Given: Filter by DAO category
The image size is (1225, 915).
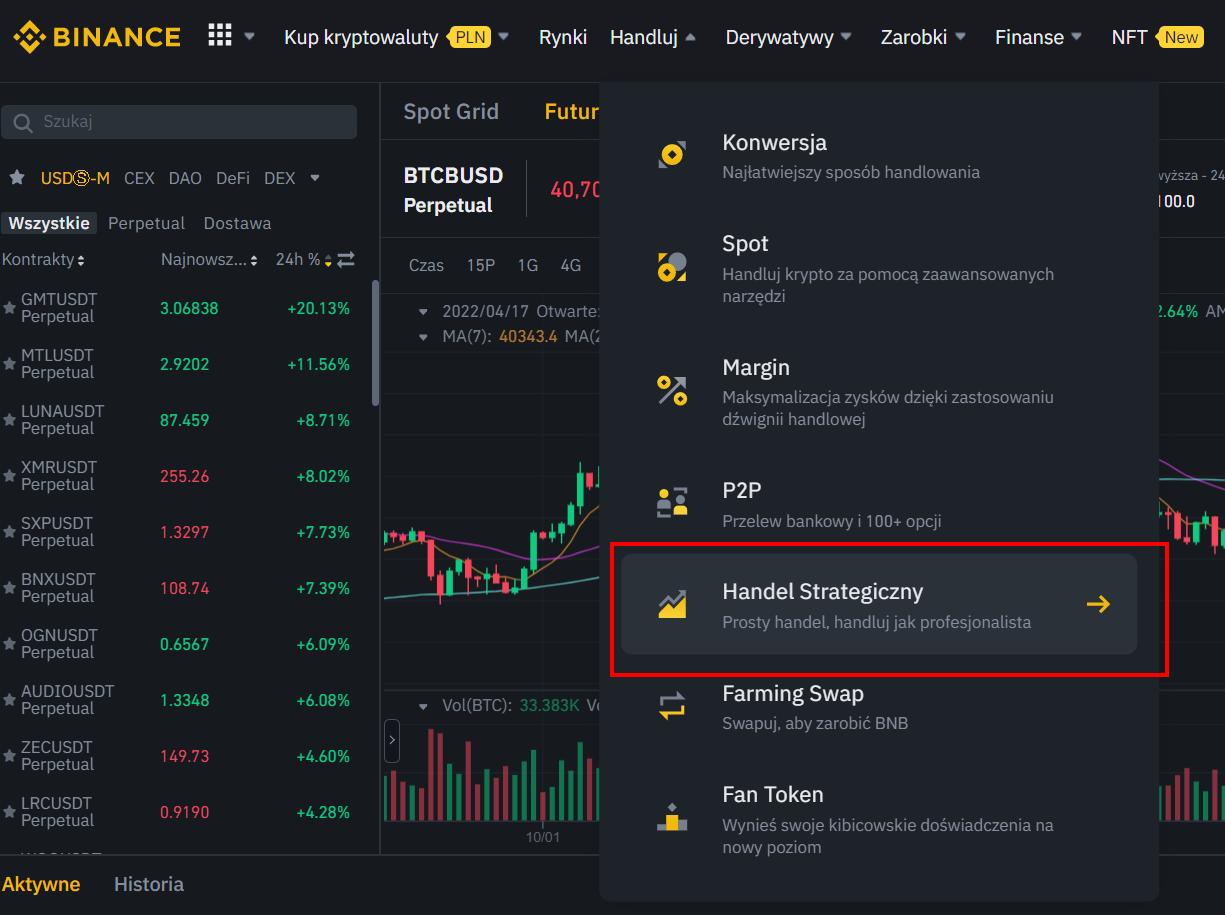Looking at the screenshot, I should coord(185,178).
